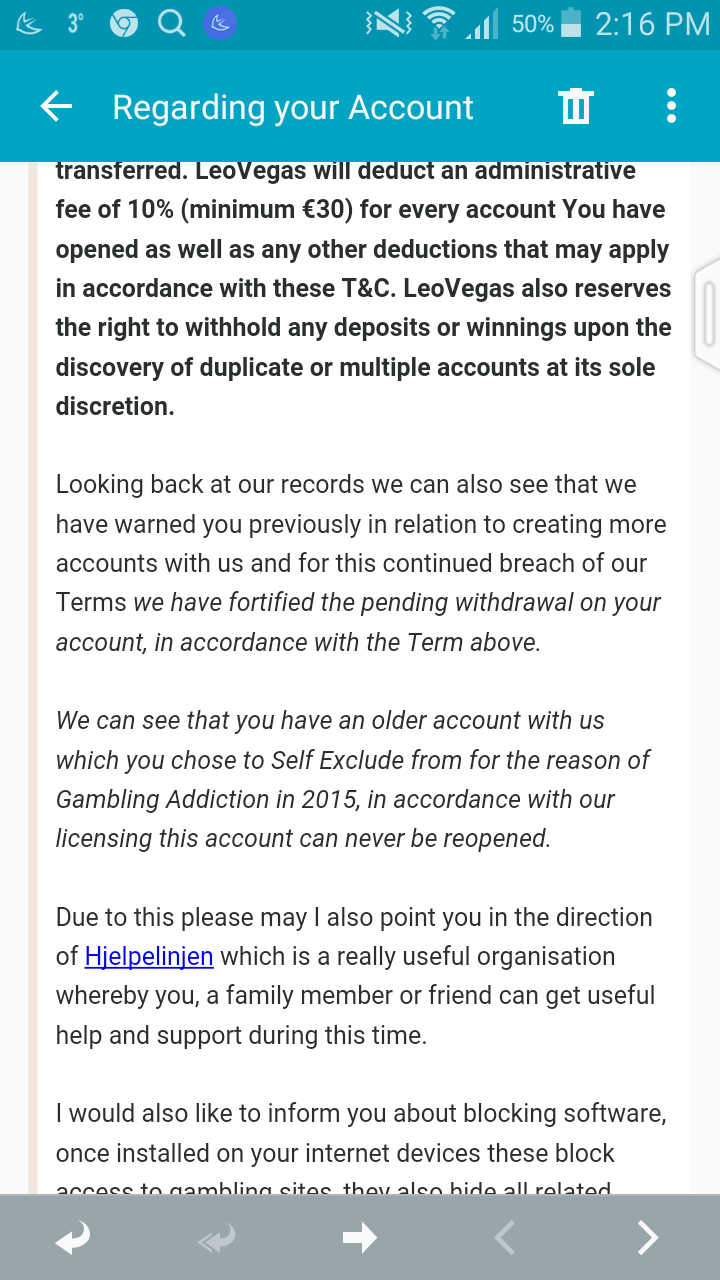Tap the 2:16 PM clock
The image size is (720, 1280).
click(652, 24)
